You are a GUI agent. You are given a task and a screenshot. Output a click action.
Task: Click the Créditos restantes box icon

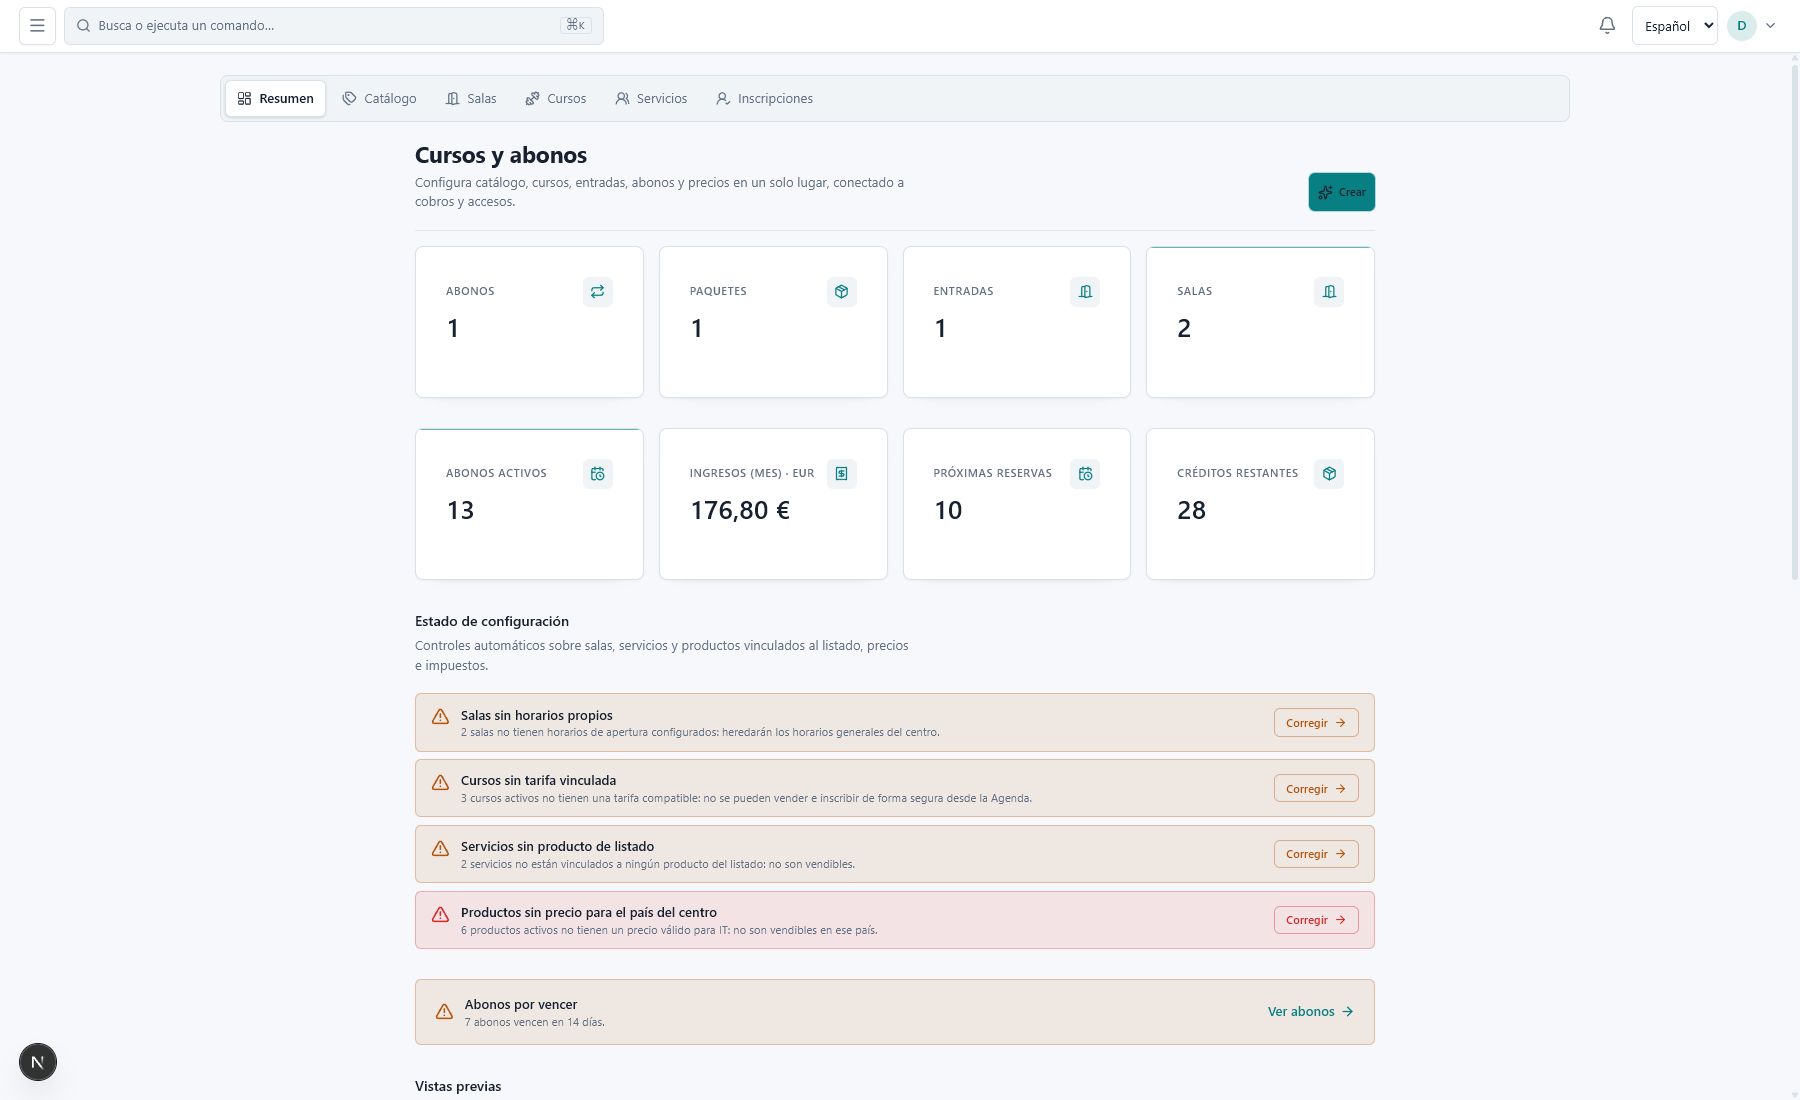1329,474
